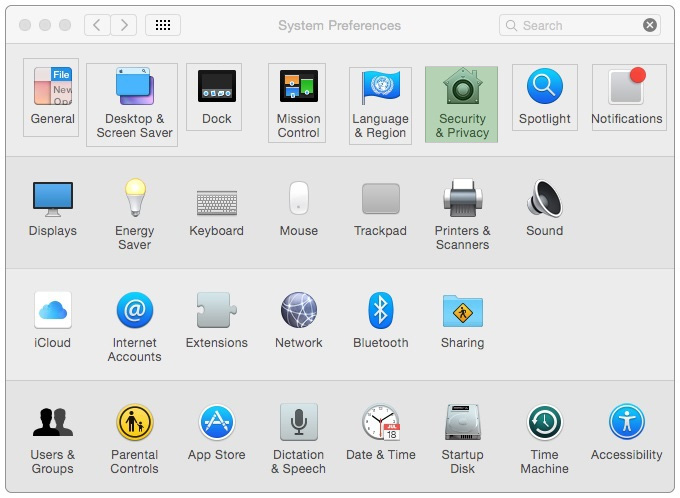Clear the search field with the X
The height and width of the screenshot is (498, 680).
[650, 25]
